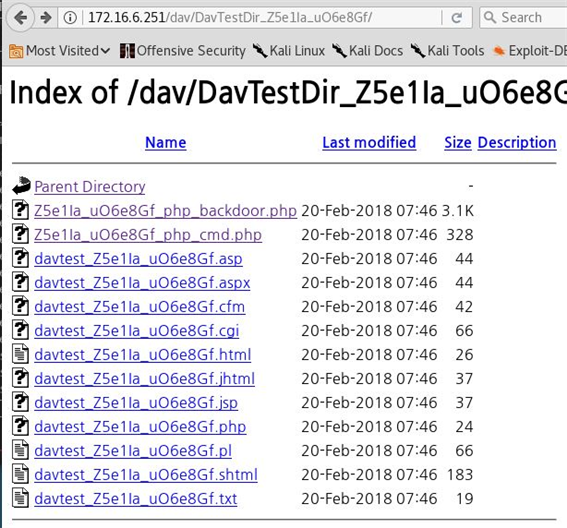Select the 3.1K size value
Viewport: 567px width, 528px height.
(x=458, y=211)
